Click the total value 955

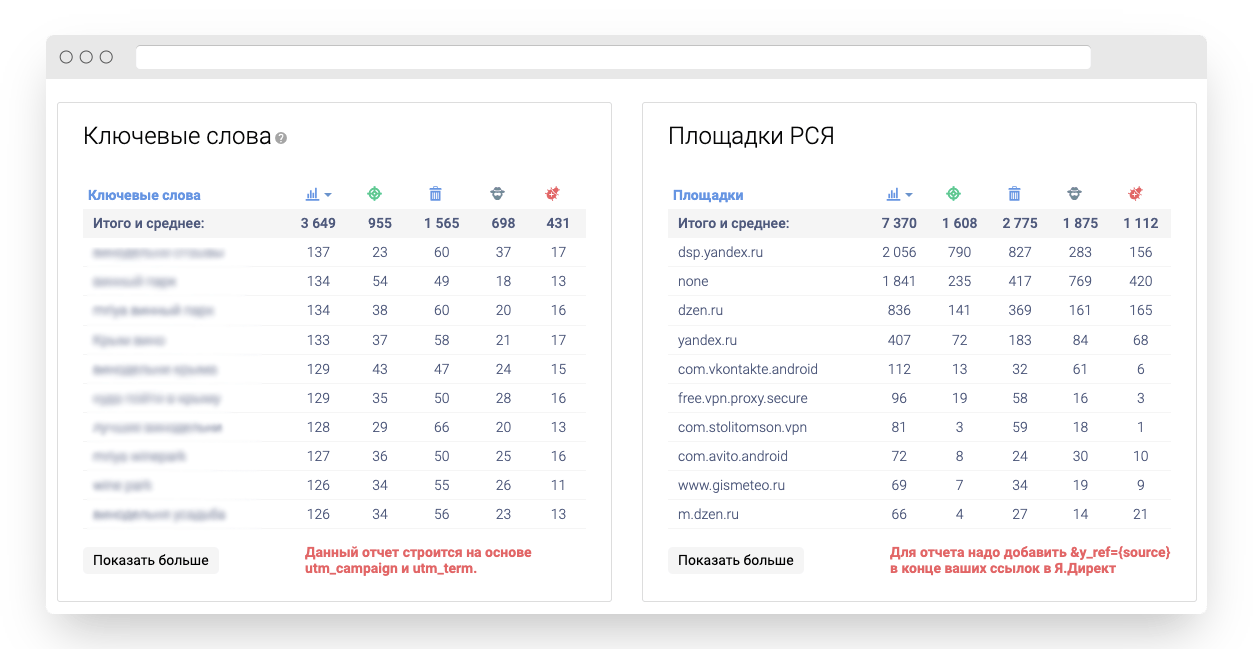tap(380, 223)
